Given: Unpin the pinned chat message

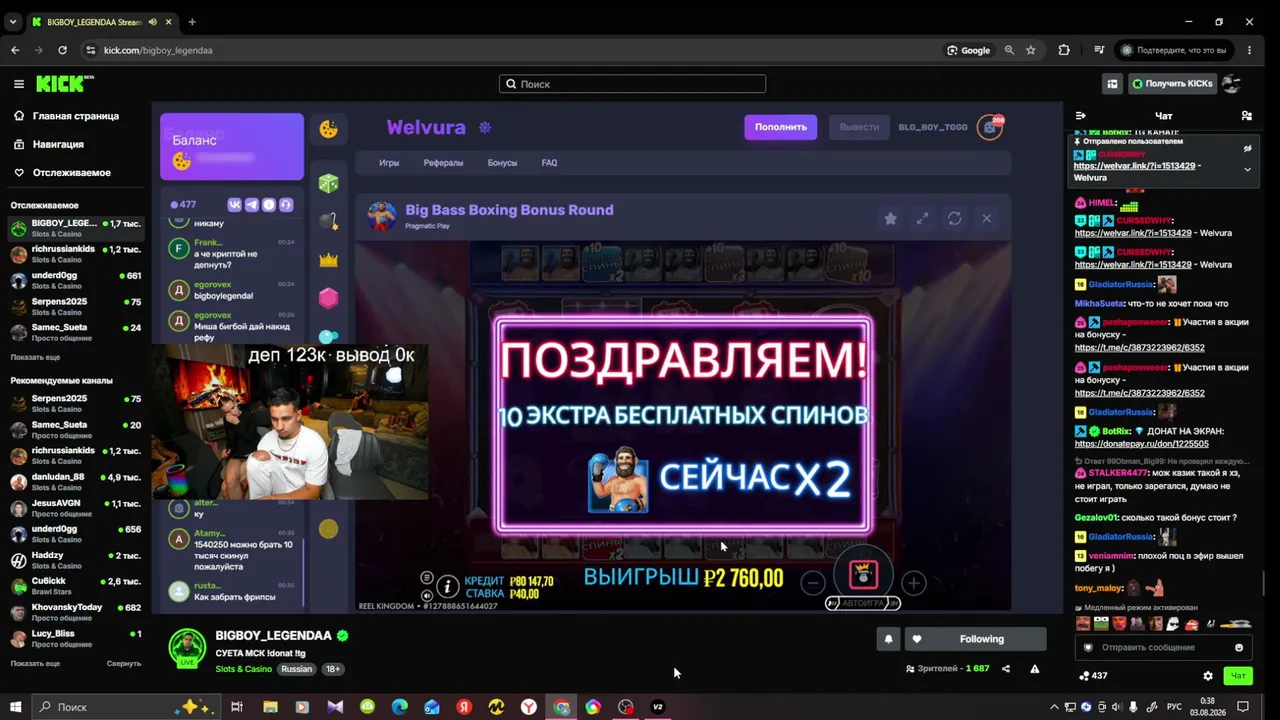Looking at the screenshot, I should 1247,149.
